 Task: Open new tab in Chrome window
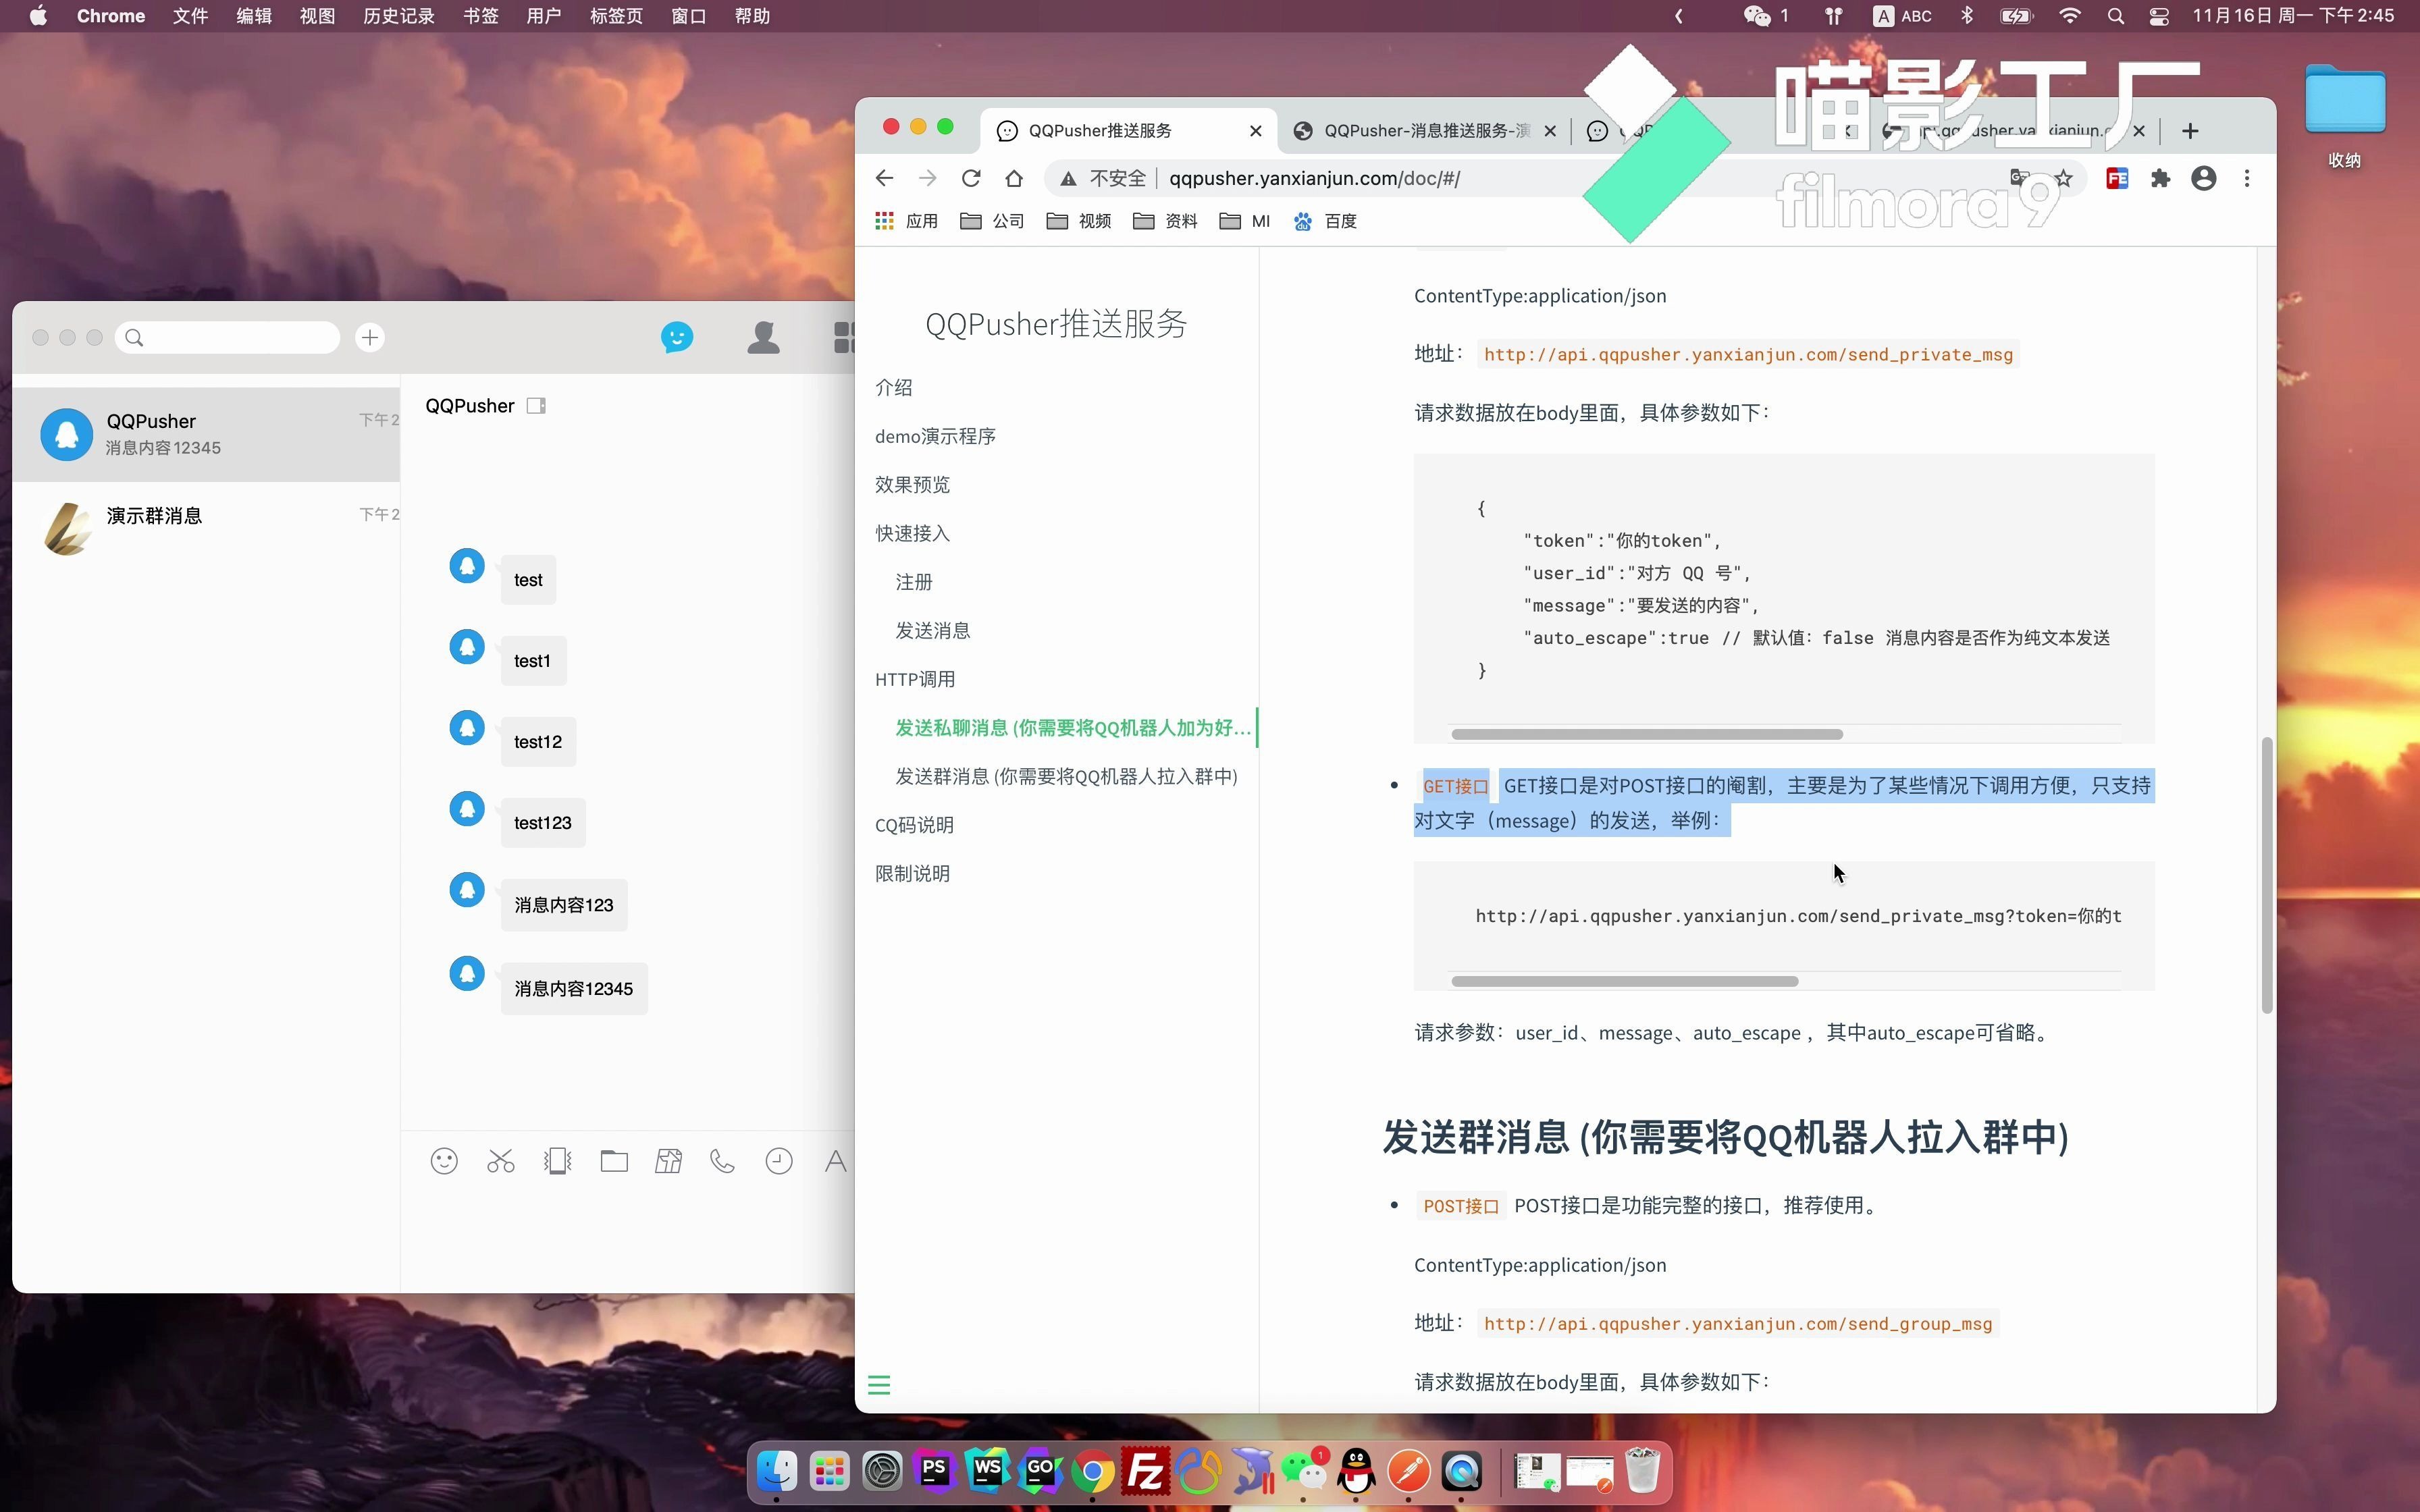click(2190, 131)
